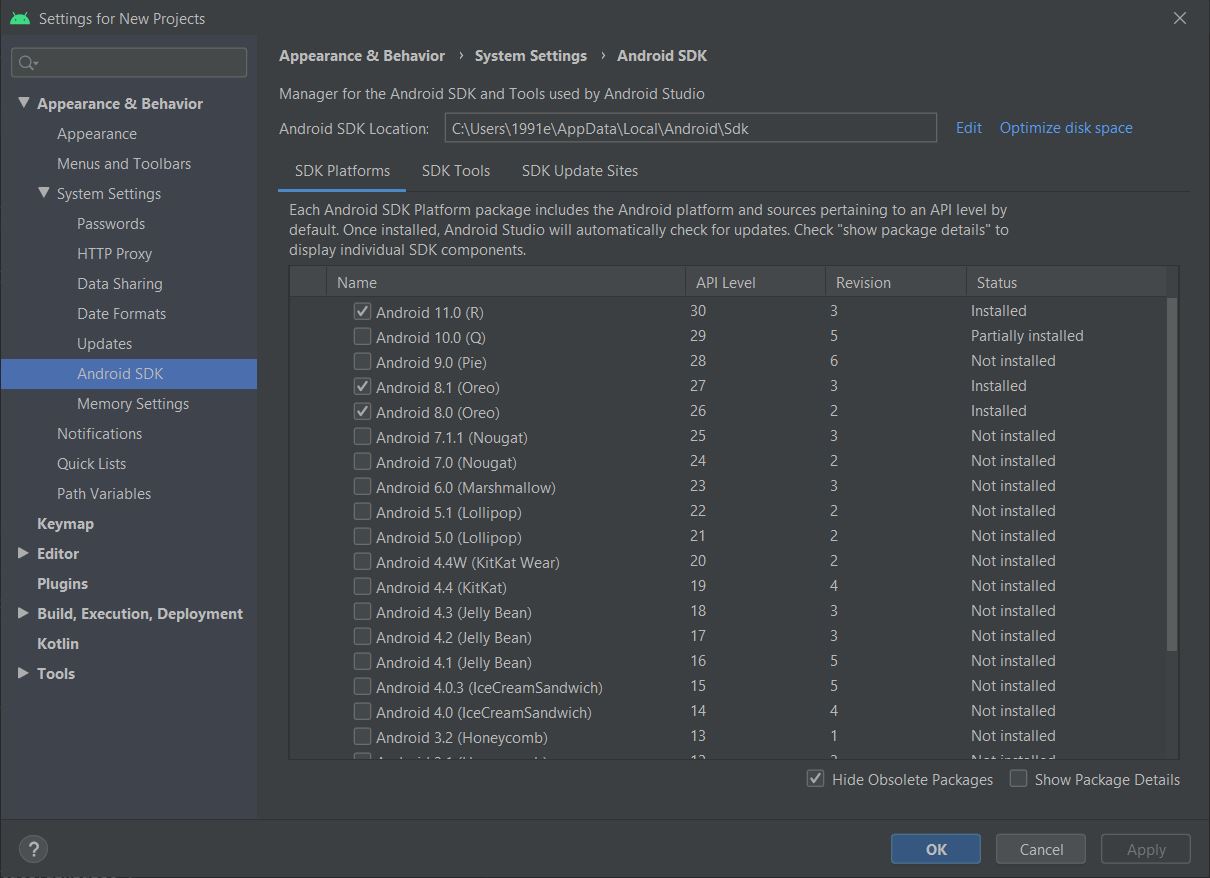Uncheck Android 11.0 (R) checkbox
The height and width of the screenshot is (878, 1210).
pyautogui.click(x=362, y=311)
